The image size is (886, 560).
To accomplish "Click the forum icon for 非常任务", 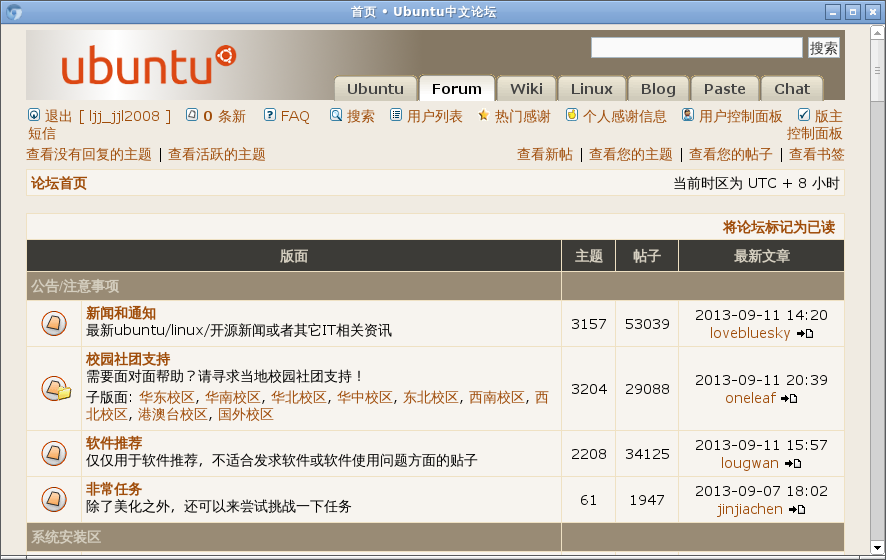I will (54, 500).
